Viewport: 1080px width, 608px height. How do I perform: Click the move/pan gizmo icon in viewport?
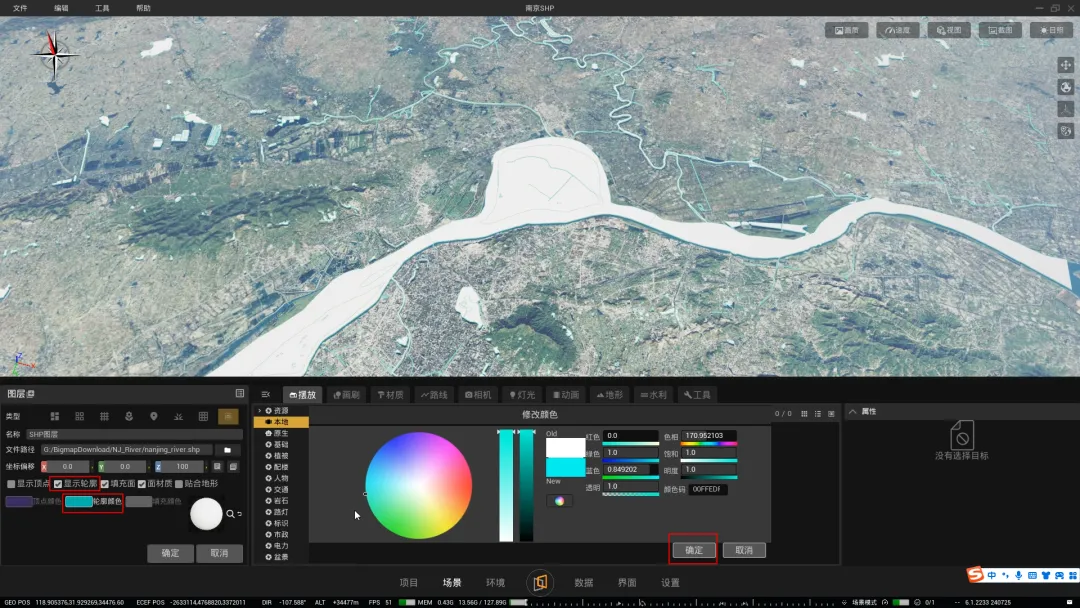tap(1065, 65)
